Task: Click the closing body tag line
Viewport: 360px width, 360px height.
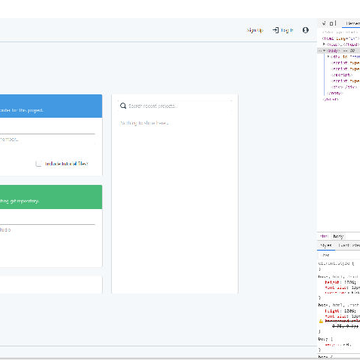Action: (x=336, y=93)
